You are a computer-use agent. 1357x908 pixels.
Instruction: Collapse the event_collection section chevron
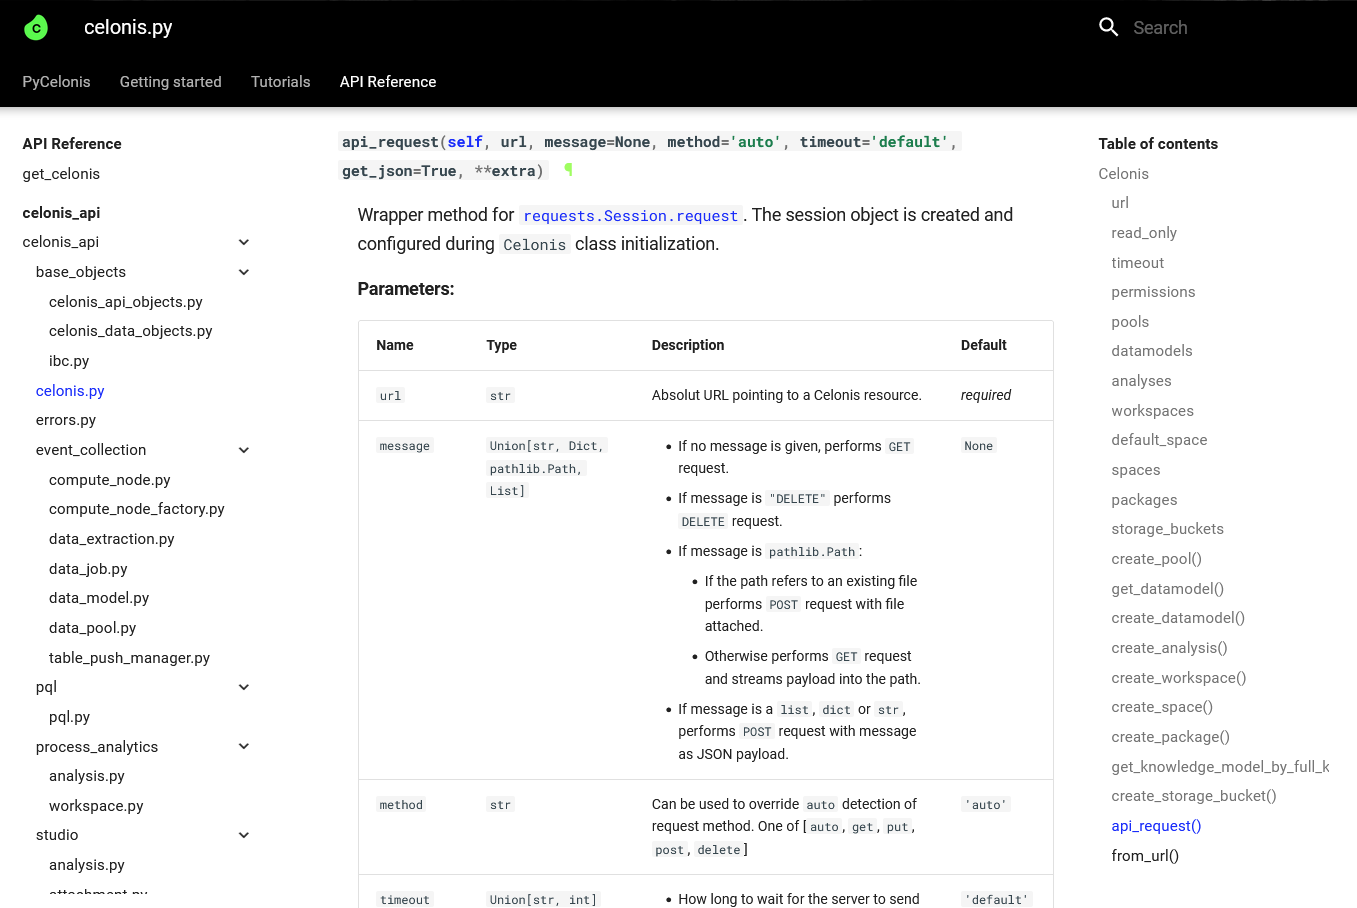pyautogui.click(x=244, y=450)
